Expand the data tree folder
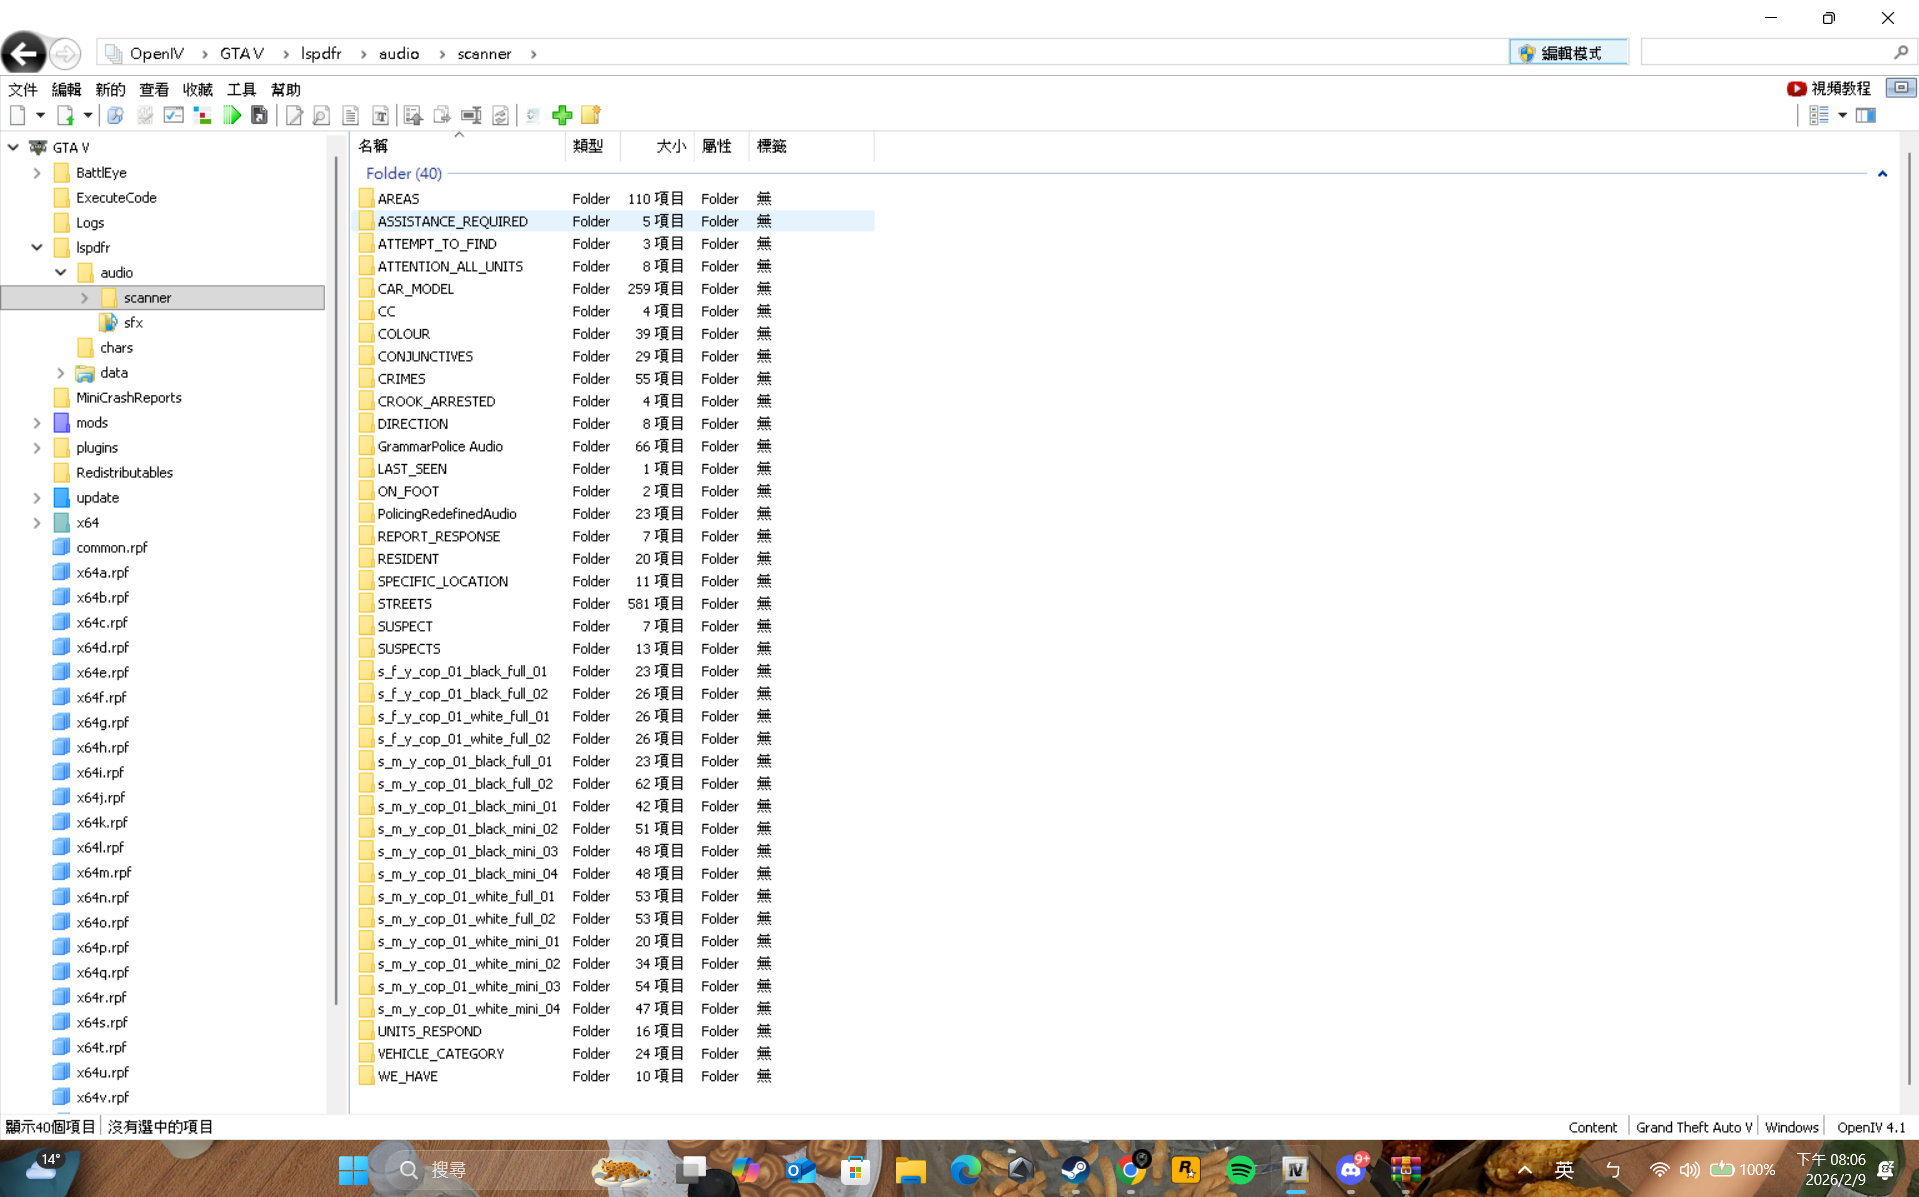The image size is (1919, 1197). [x=61, y=373]
